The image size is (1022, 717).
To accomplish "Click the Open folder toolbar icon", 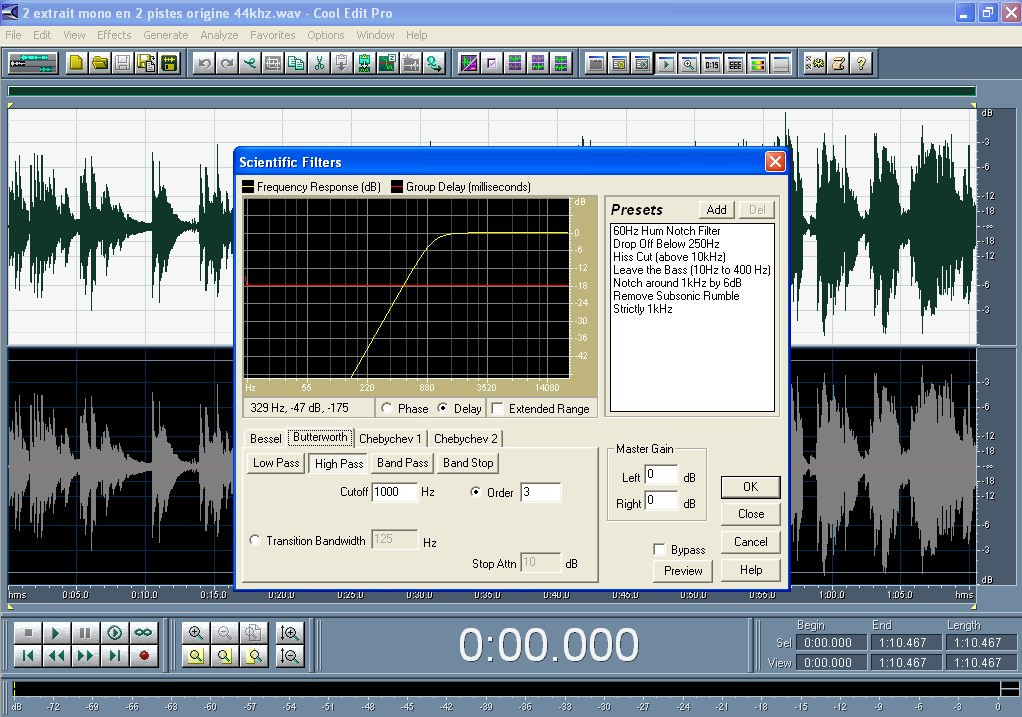I will coord(99,63).
